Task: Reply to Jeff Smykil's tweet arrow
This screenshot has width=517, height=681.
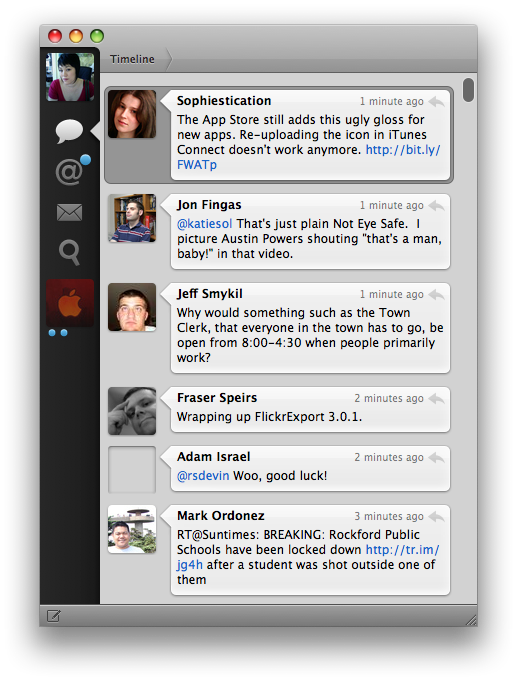Action: (436, 294)
